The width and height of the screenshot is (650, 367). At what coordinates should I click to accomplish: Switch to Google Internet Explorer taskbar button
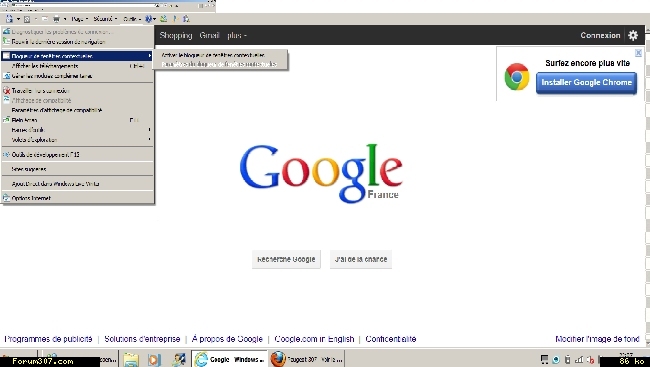[230, 359]
